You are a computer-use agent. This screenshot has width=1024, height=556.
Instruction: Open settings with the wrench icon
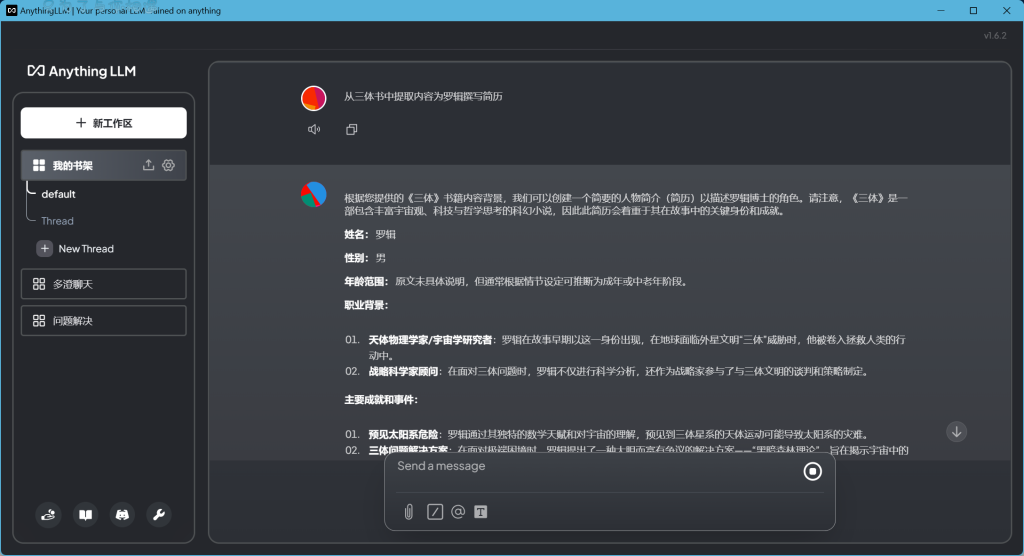tap(159, 515)
